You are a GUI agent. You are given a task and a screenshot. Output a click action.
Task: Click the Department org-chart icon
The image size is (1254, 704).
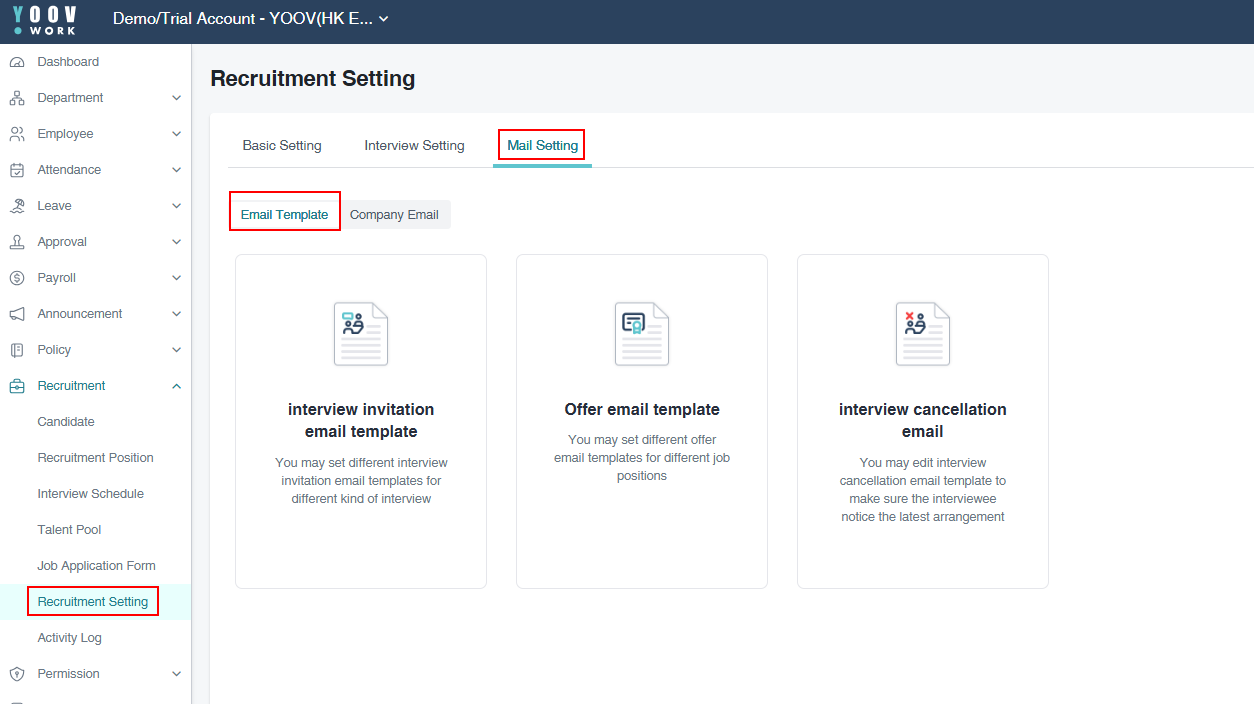click(x=16, y=98)
